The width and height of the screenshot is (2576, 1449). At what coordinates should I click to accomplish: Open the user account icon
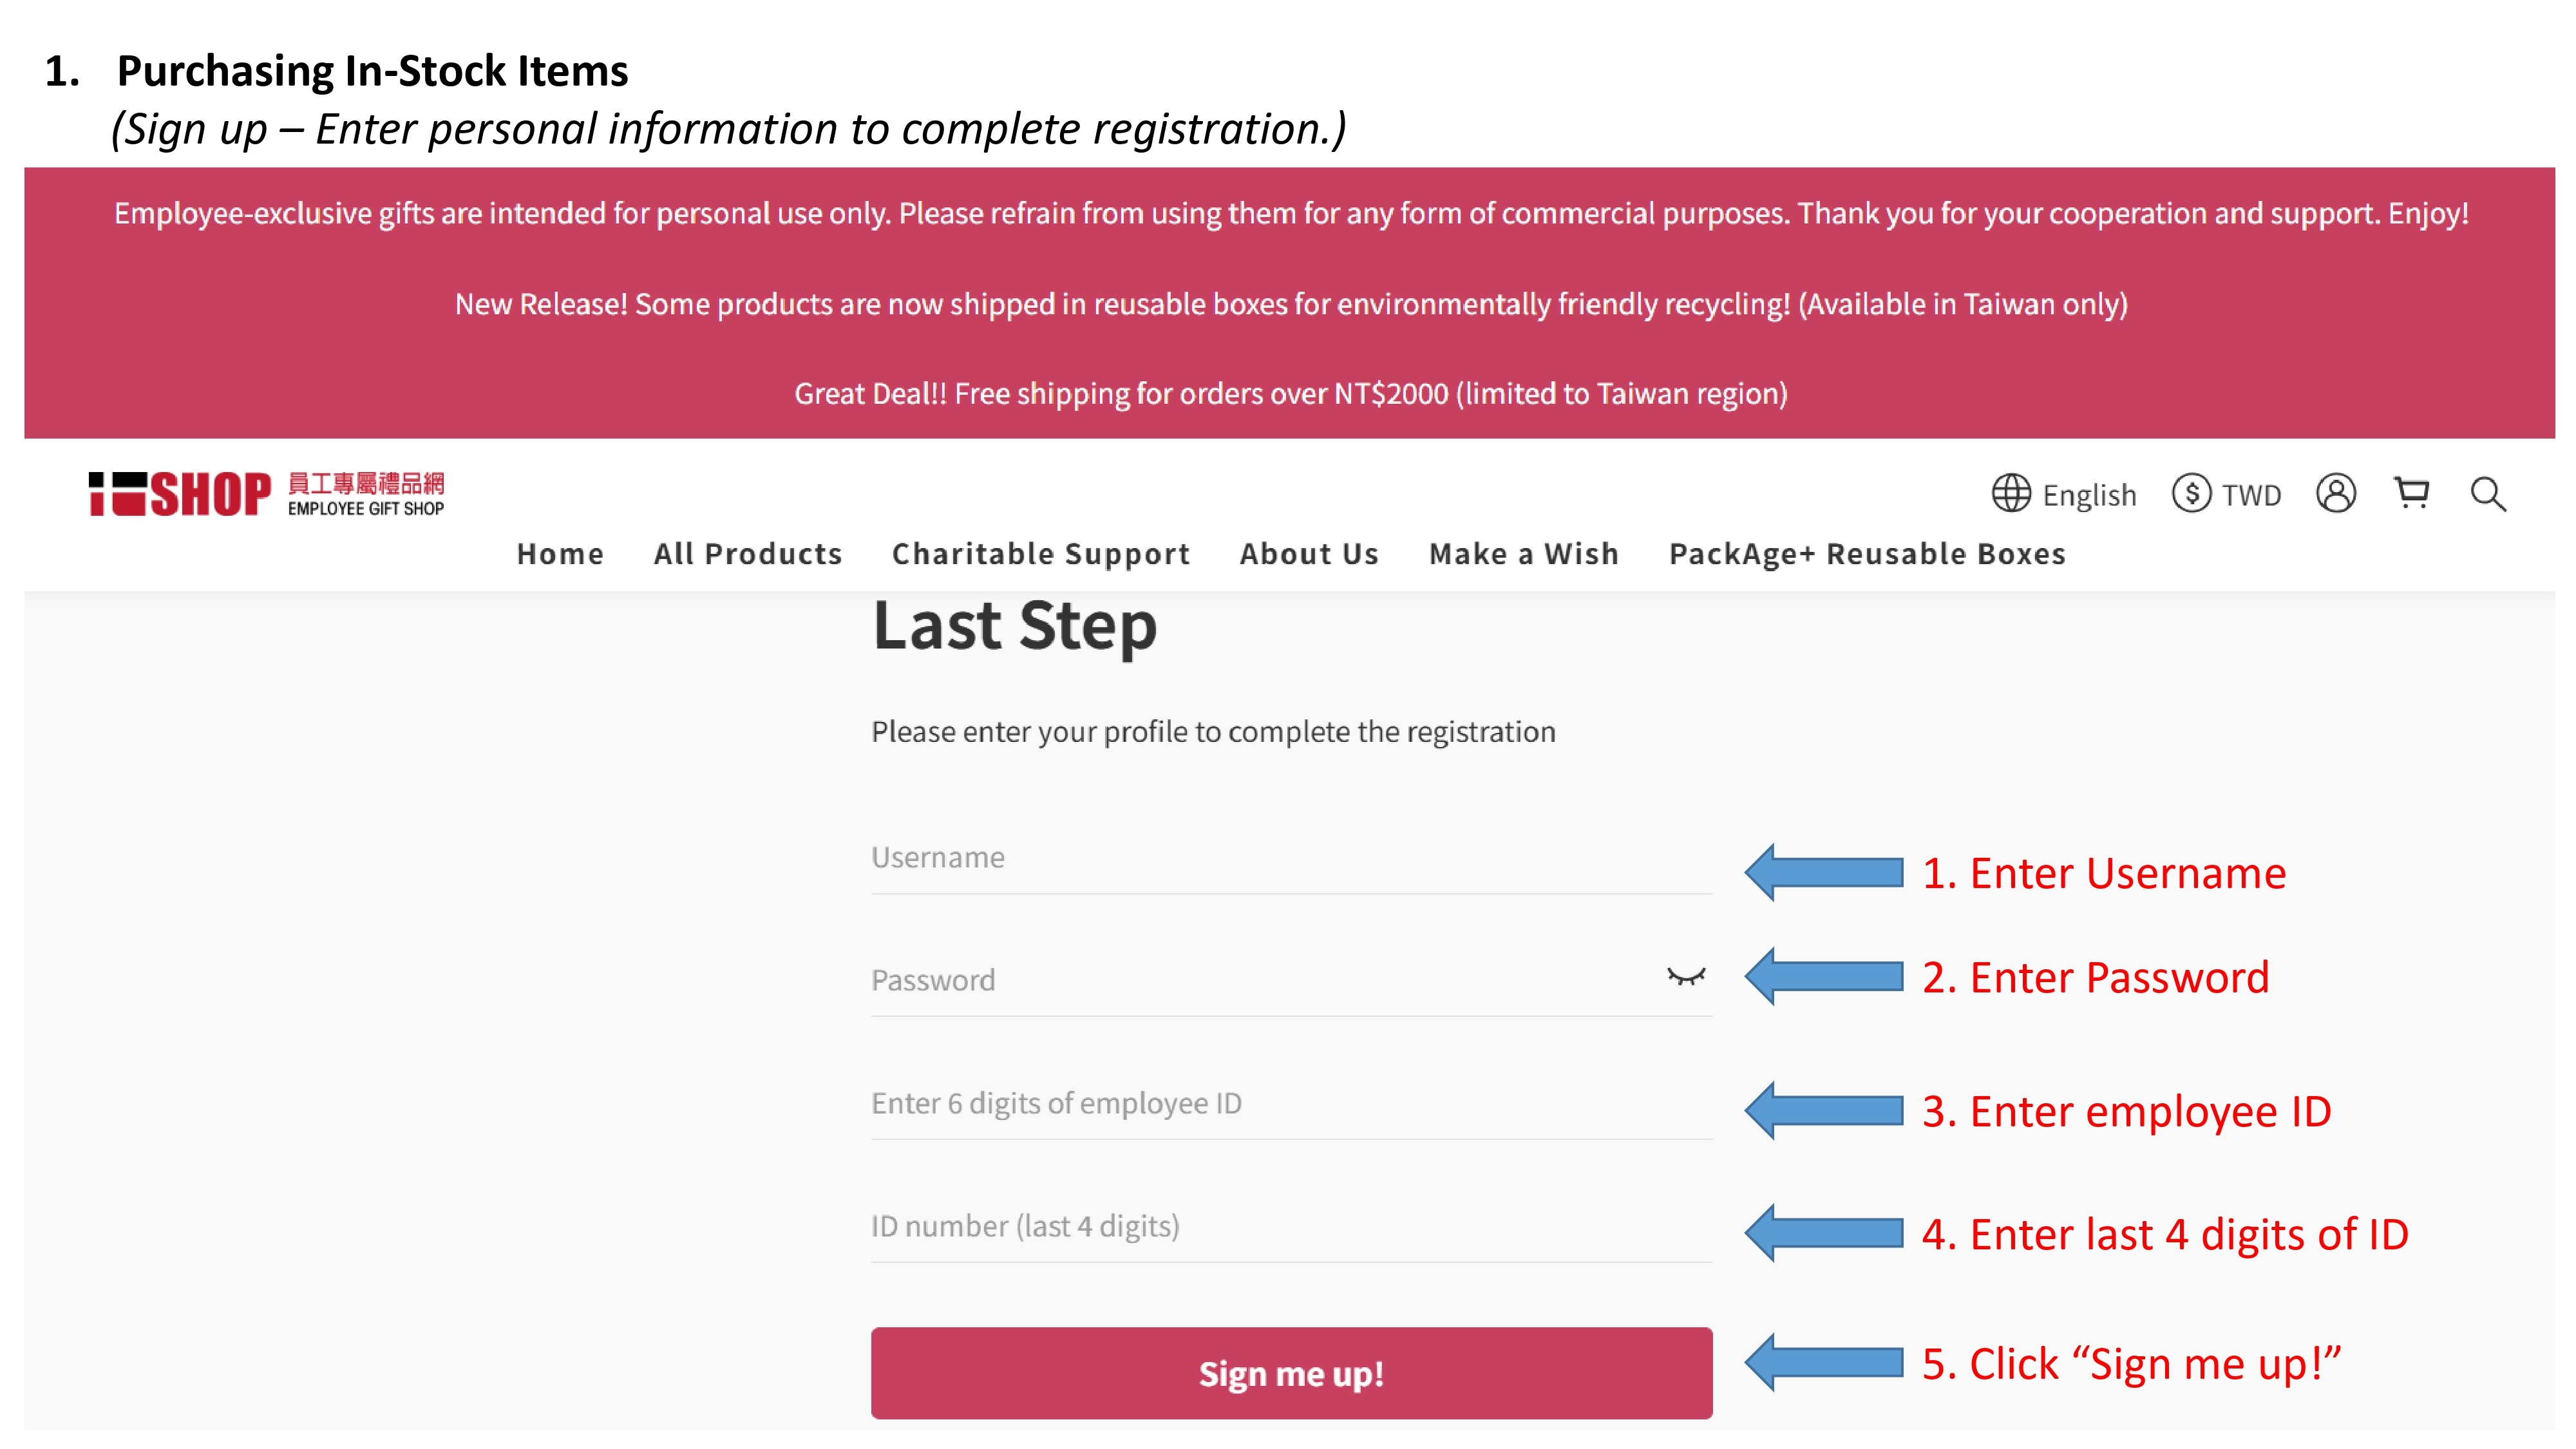tap(2335, 493)
